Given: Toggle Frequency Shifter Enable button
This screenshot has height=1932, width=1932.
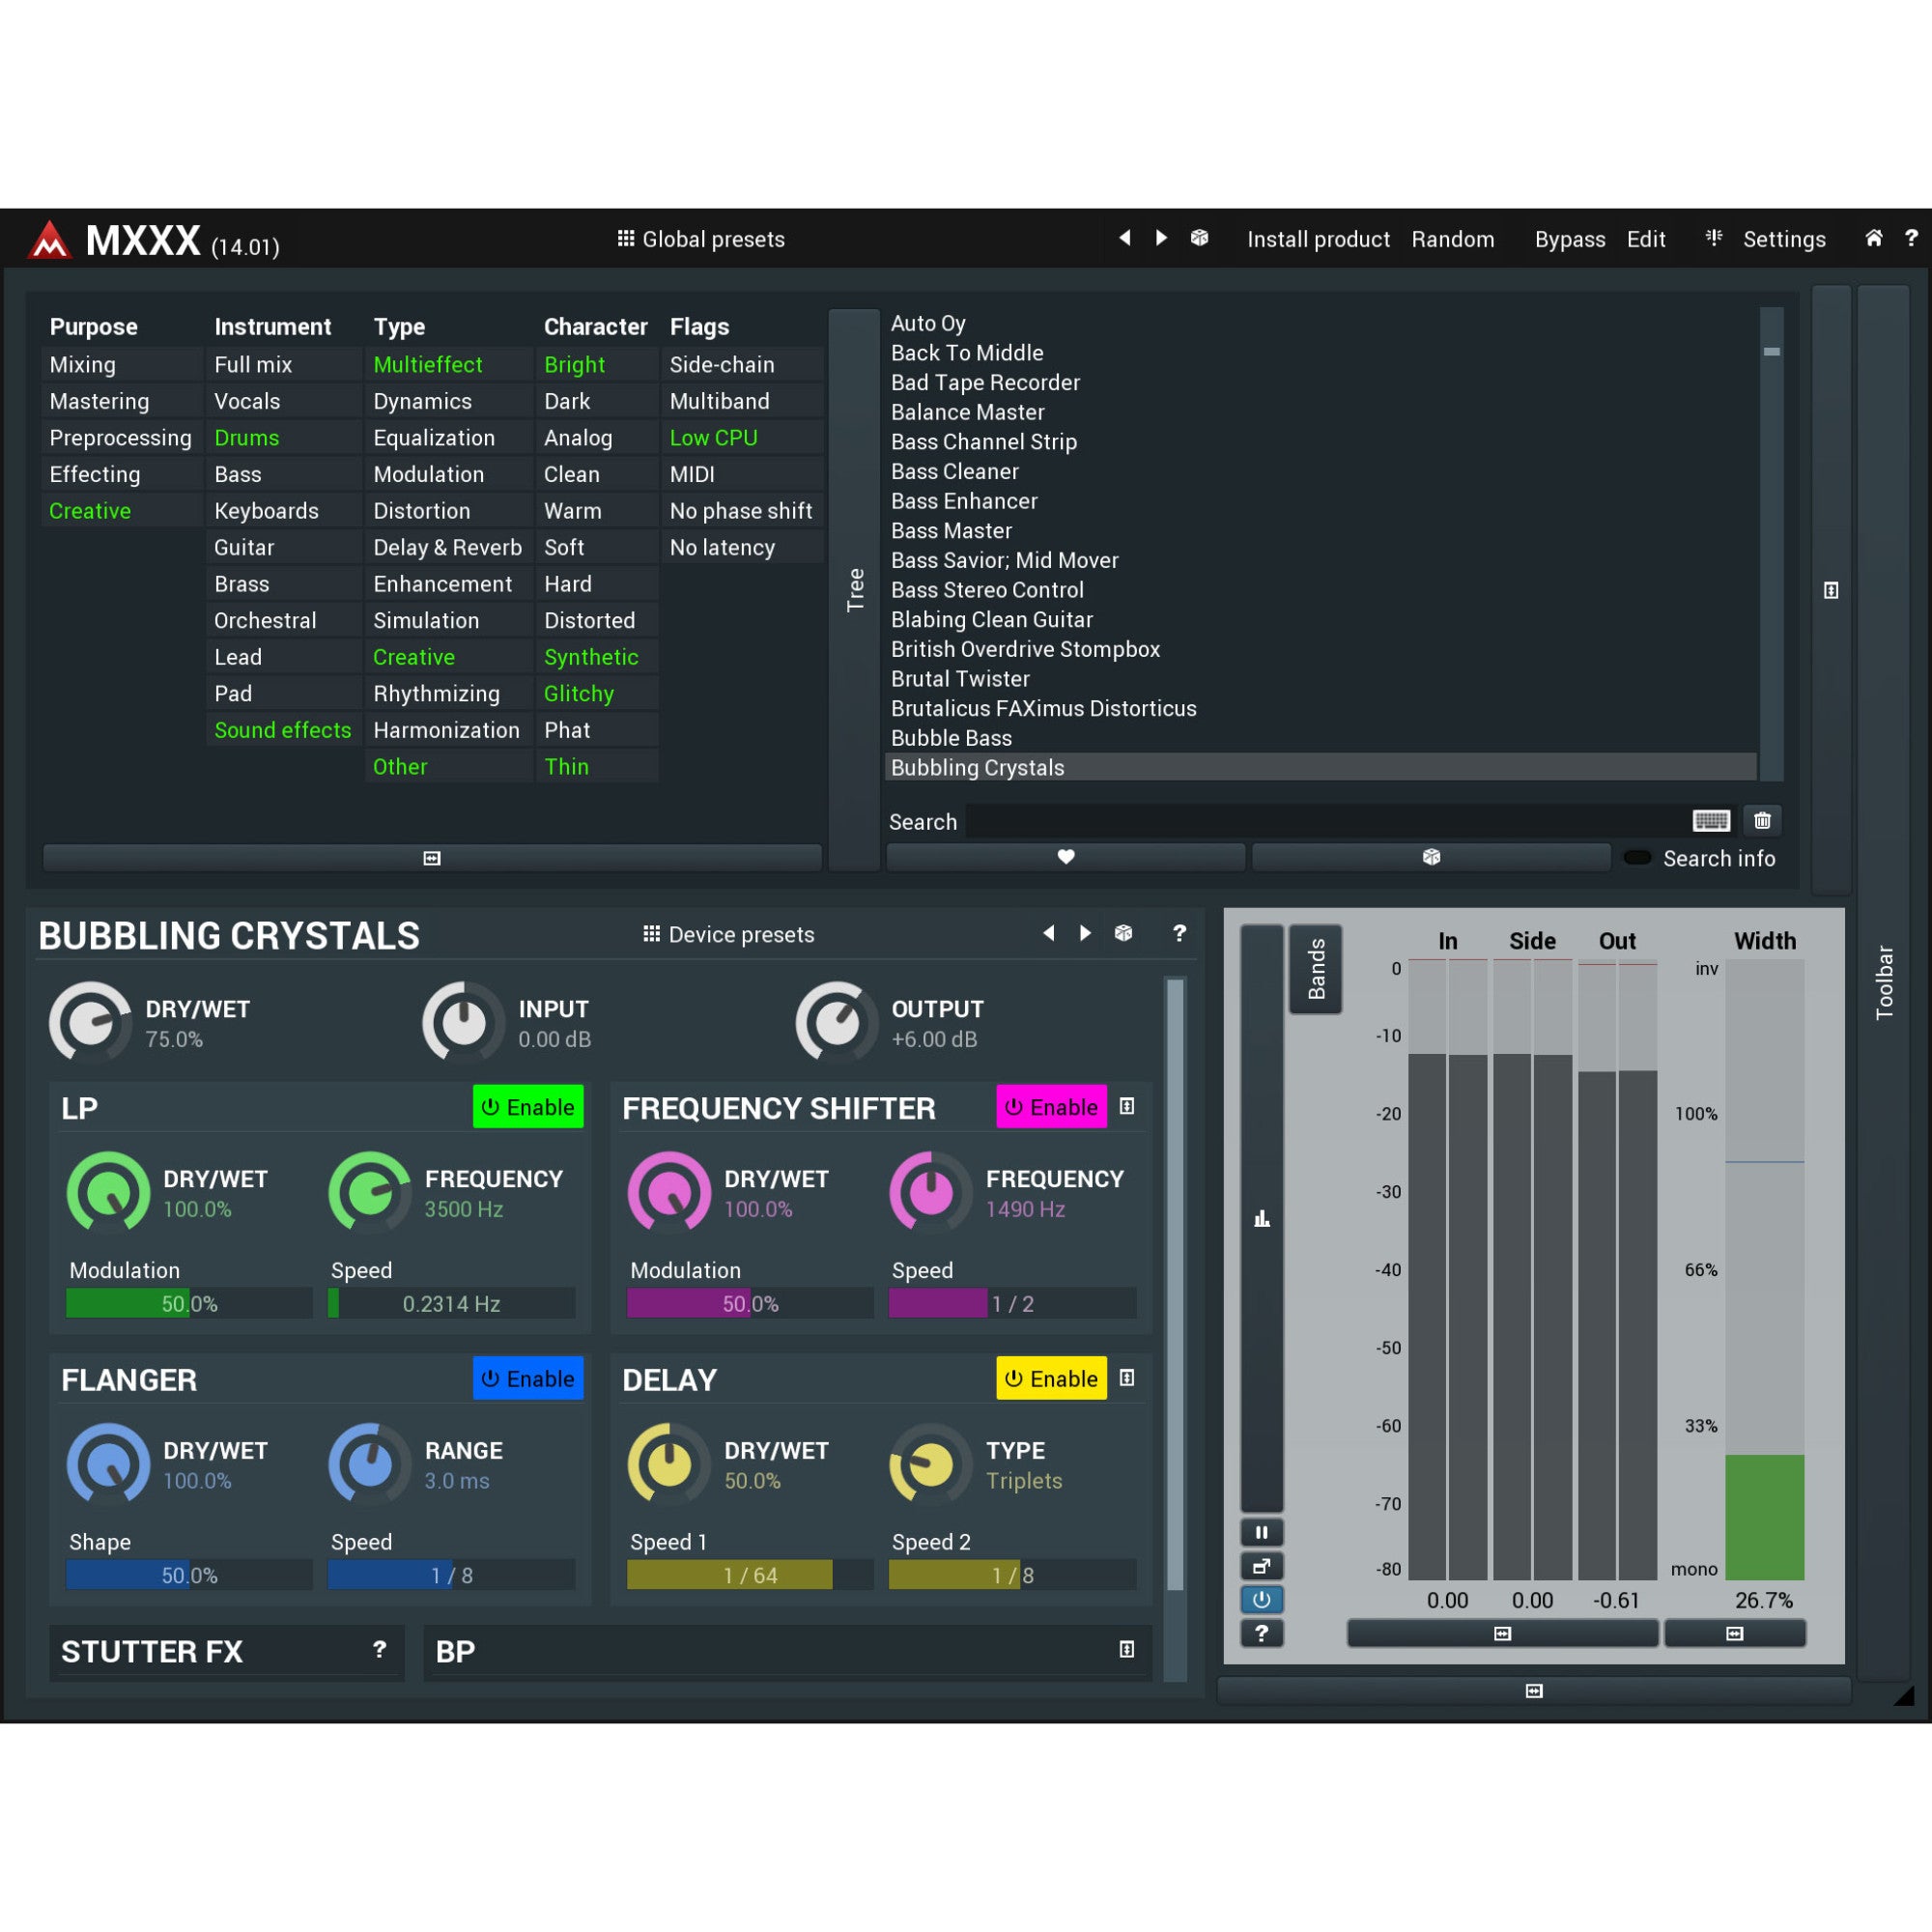Looking at the screenshot, I should click(x=1051, y=1107).
